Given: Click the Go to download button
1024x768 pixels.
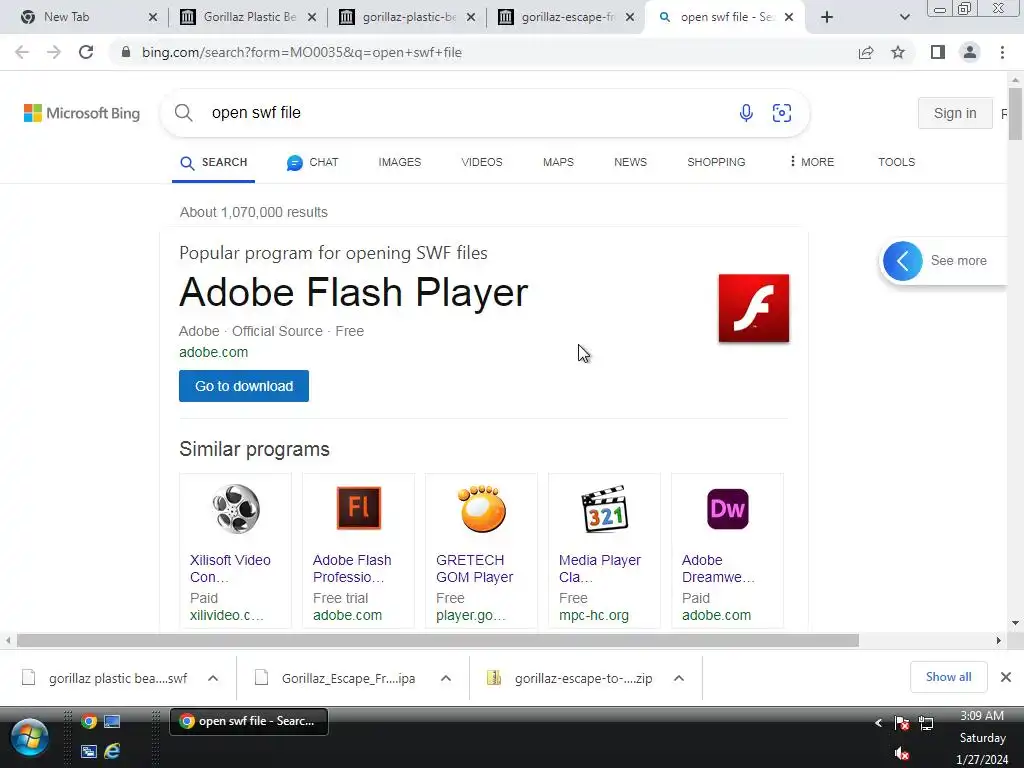Looking at the screenshot, I should 244,386.
